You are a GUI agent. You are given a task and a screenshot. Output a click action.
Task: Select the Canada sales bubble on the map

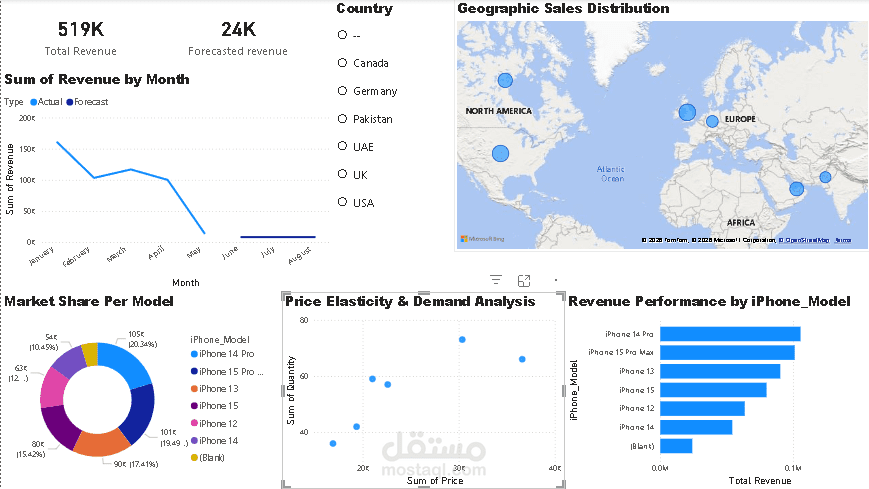point(505,80)
